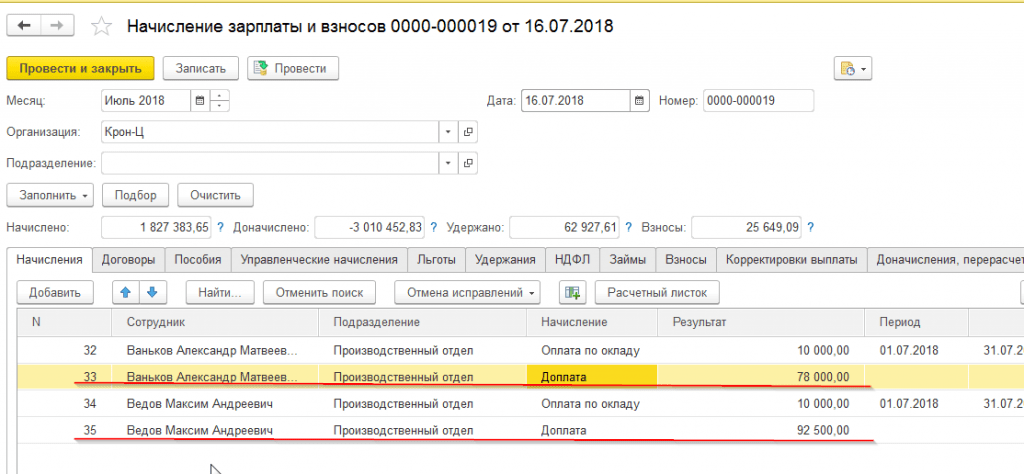Screen dimensions: 1024x474
Task: Click into the Дата field 16.07.2018
Action: [x=576, y=101]
